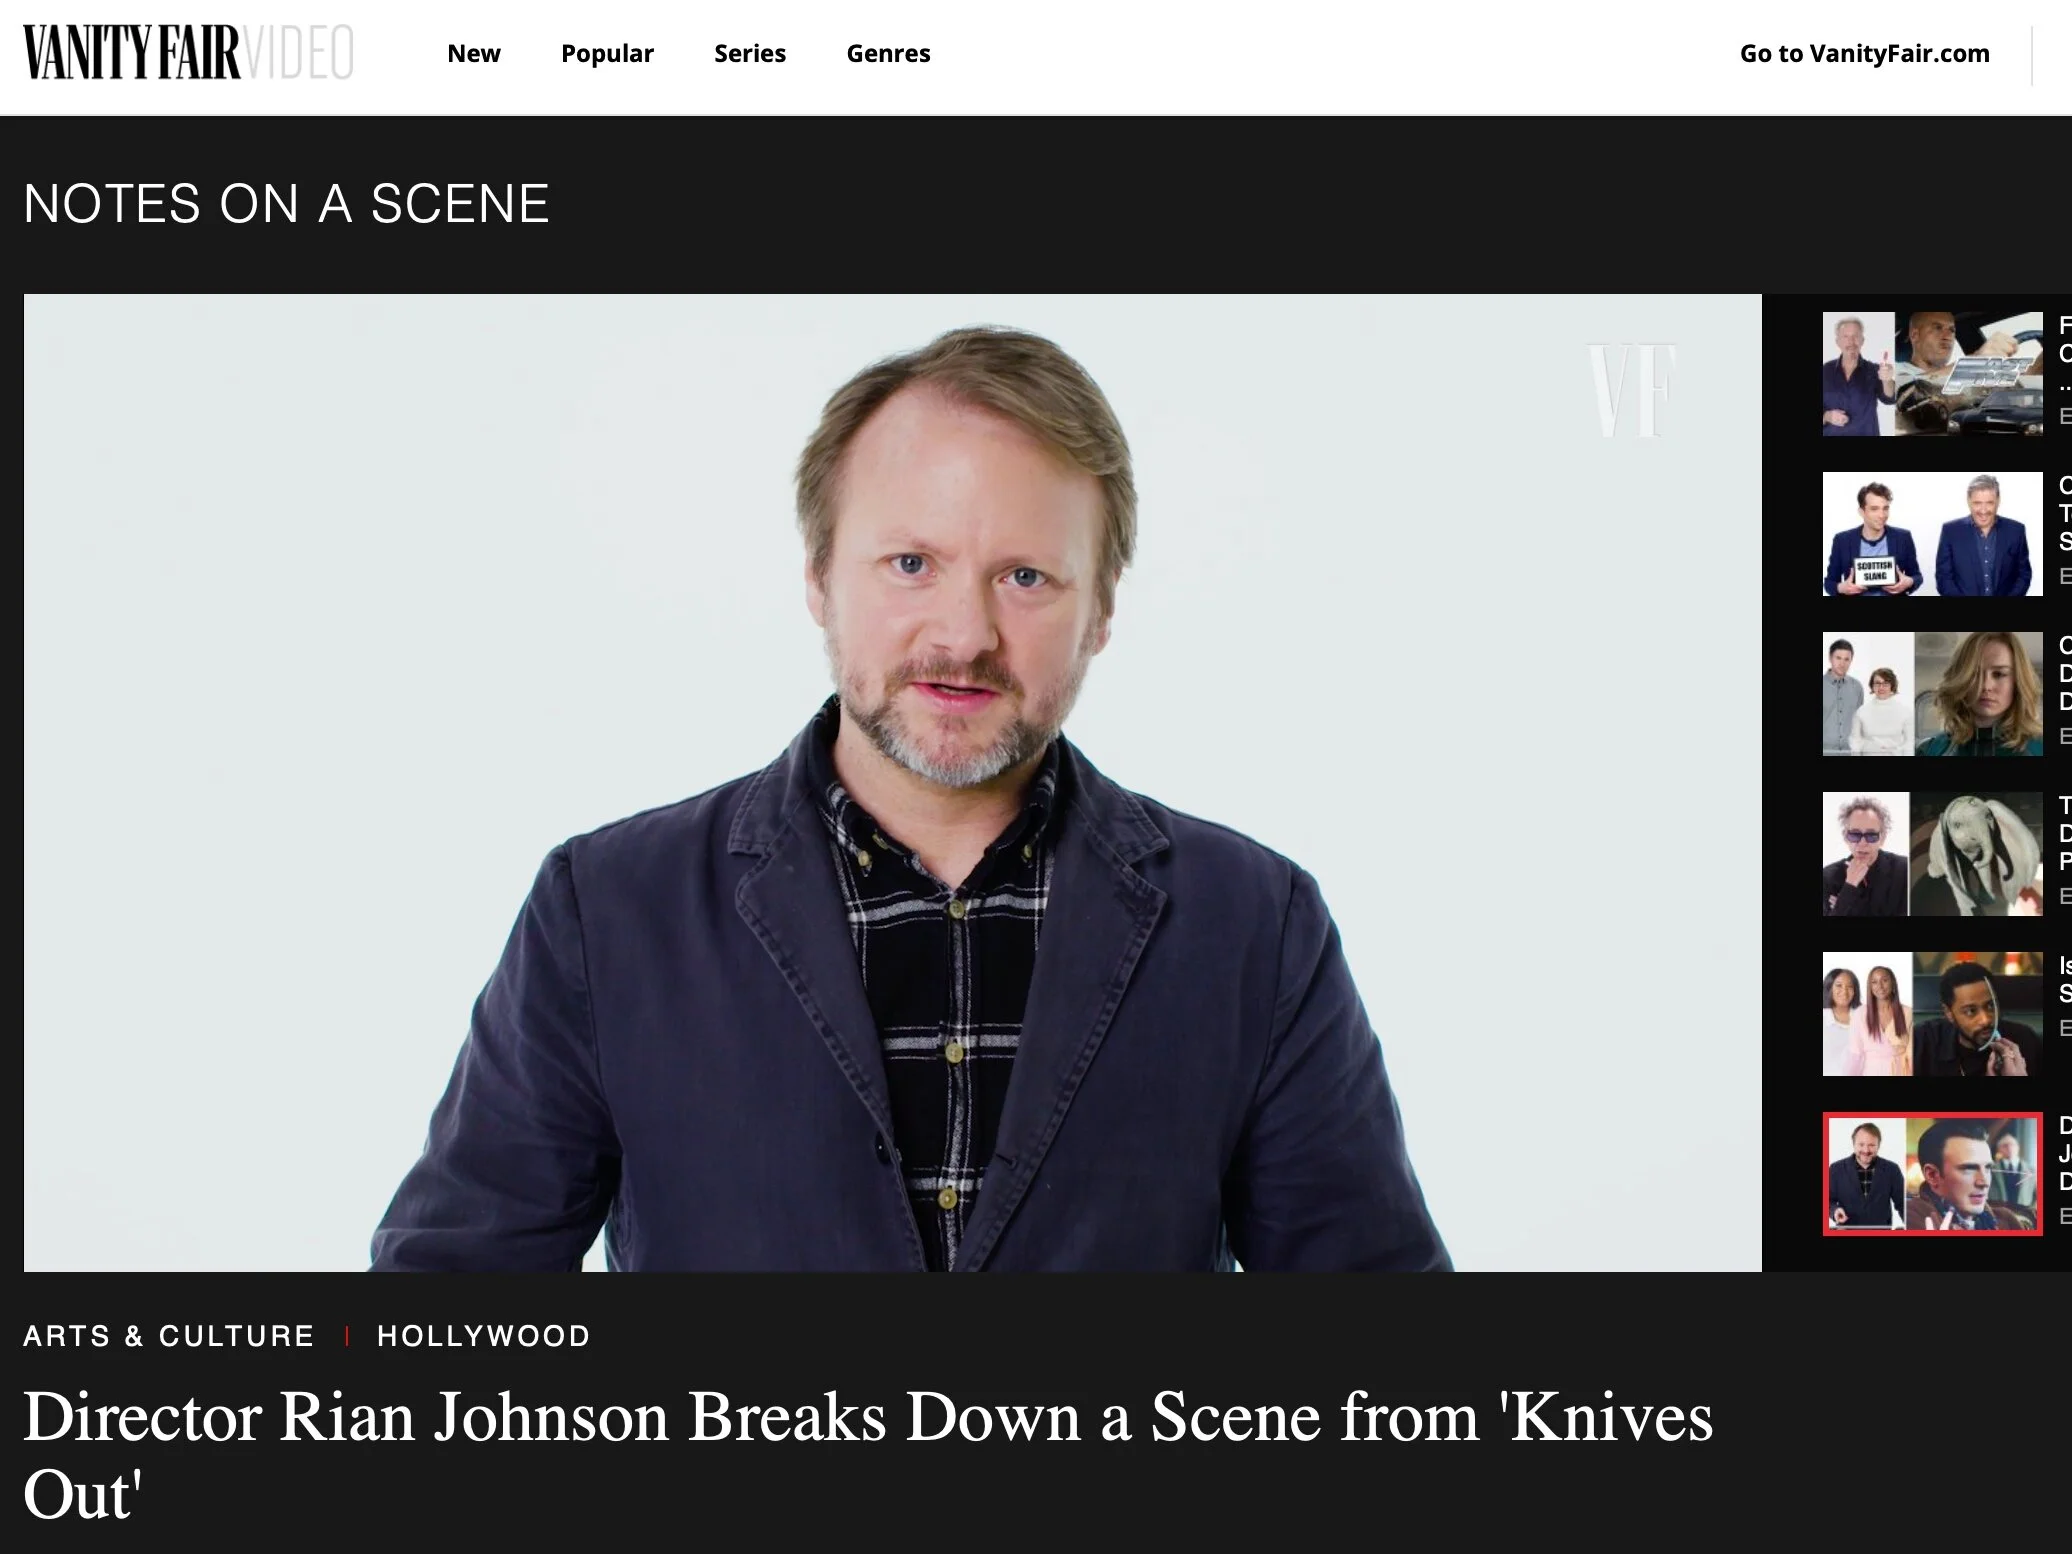Select the red-outlined Knives Out thumbnail
Image resolution: width=2072 pixels, height=1554 pixels.
(x=1932, y=1174)
